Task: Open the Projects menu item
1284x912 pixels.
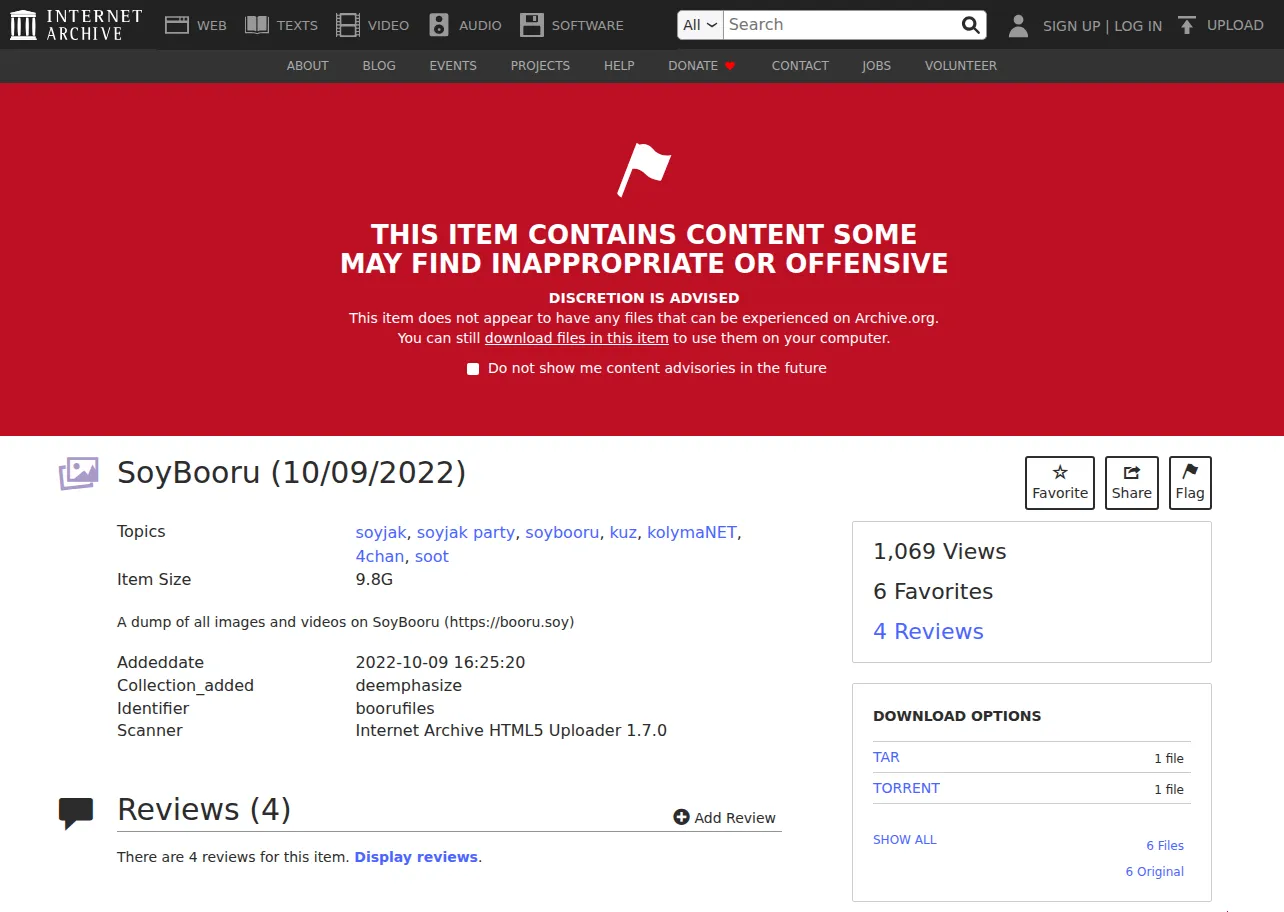Action: tap(540, 66)
